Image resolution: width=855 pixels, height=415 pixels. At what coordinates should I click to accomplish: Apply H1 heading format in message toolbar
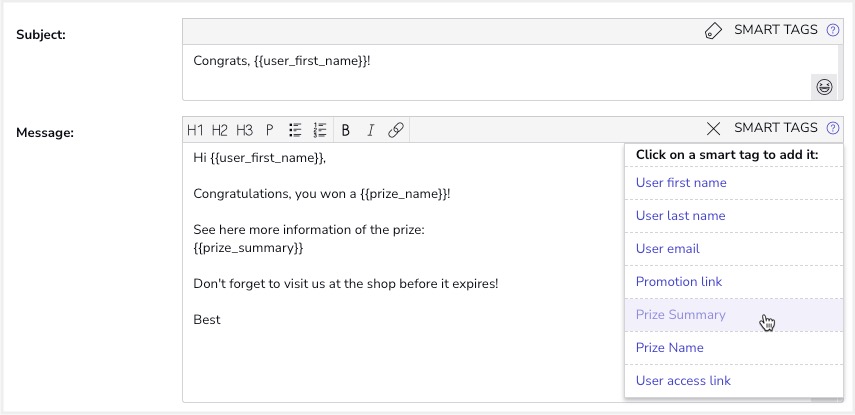(x=195, y=130)
